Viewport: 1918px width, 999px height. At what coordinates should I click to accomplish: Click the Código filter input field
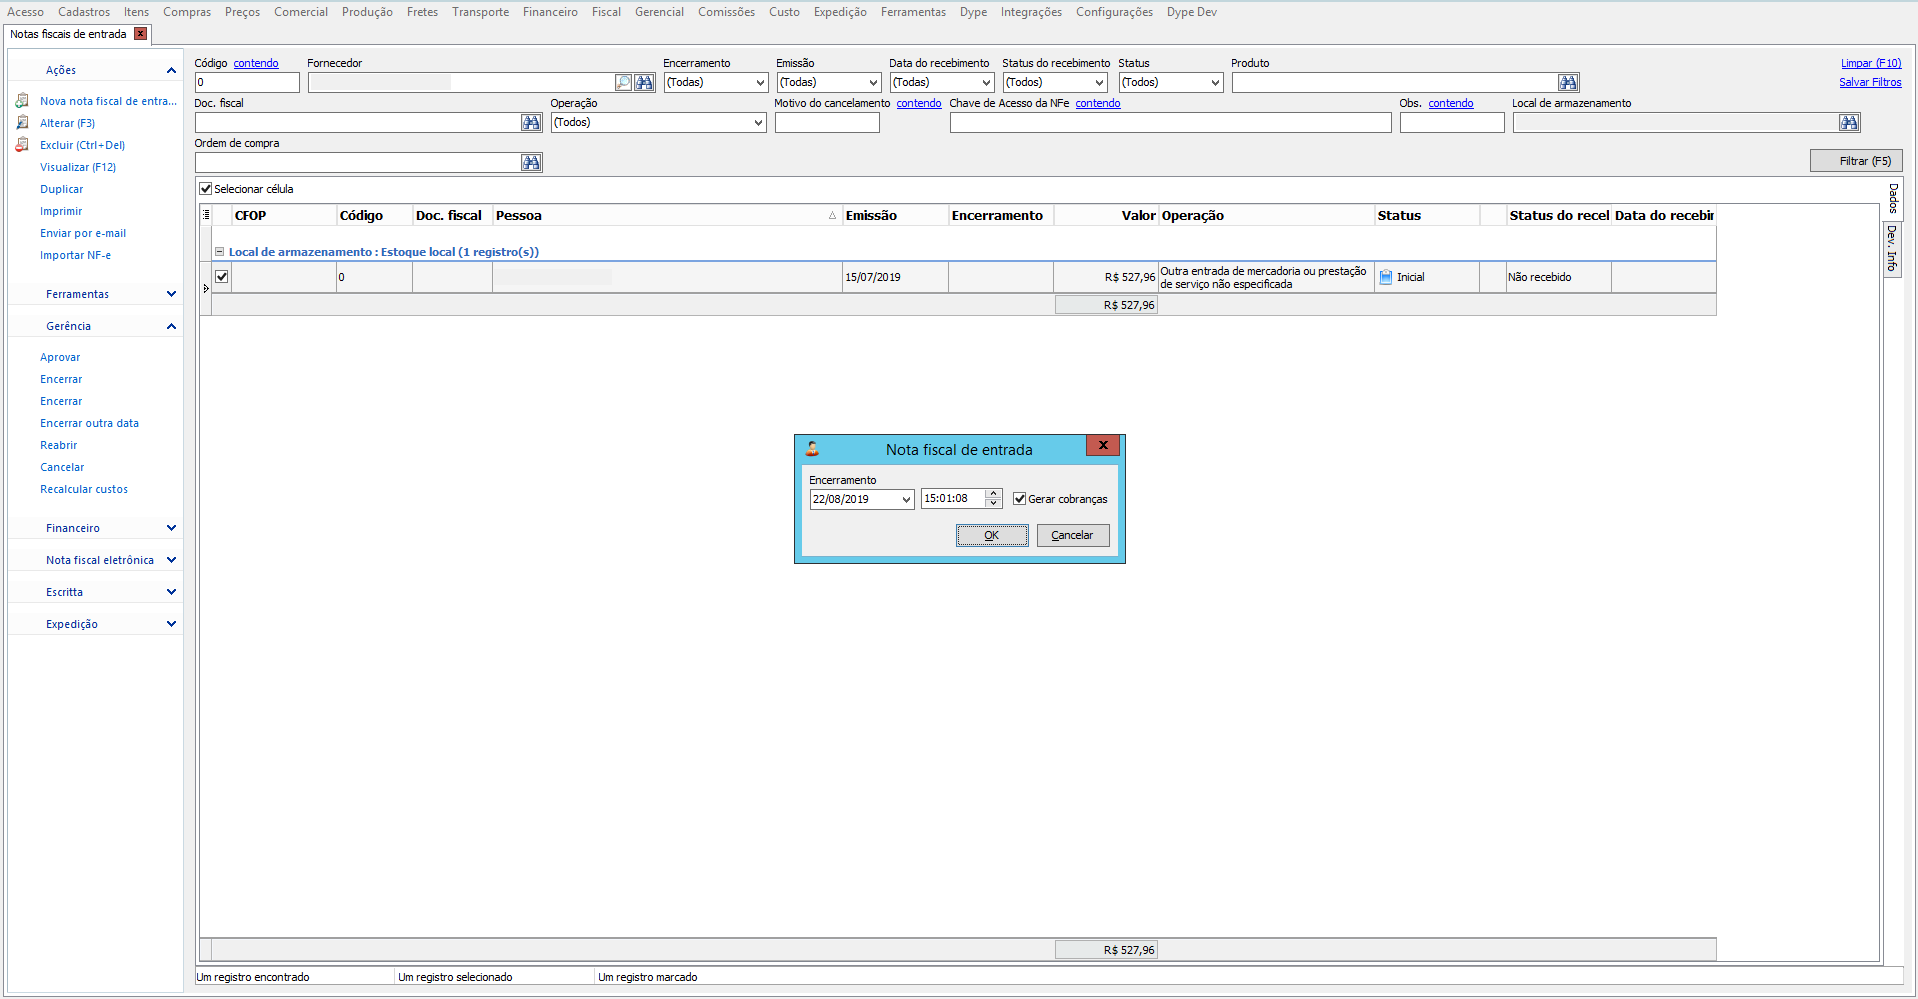247,83
